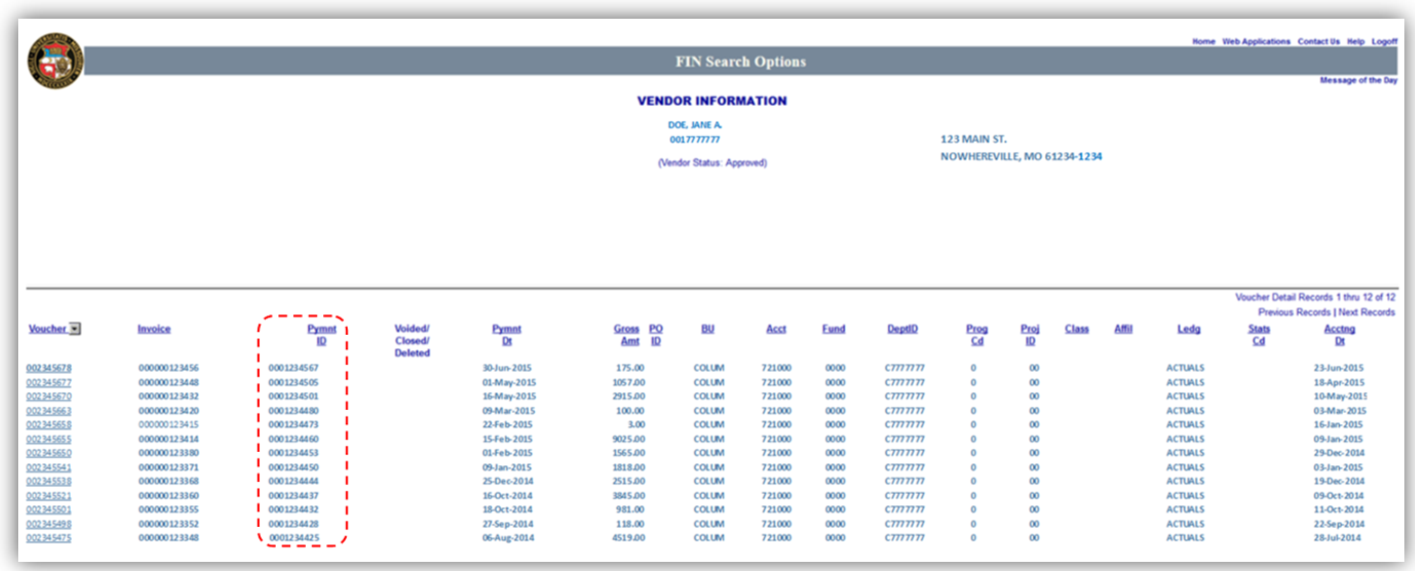Sort by the Prog Cd column header

tap(977, 335)
